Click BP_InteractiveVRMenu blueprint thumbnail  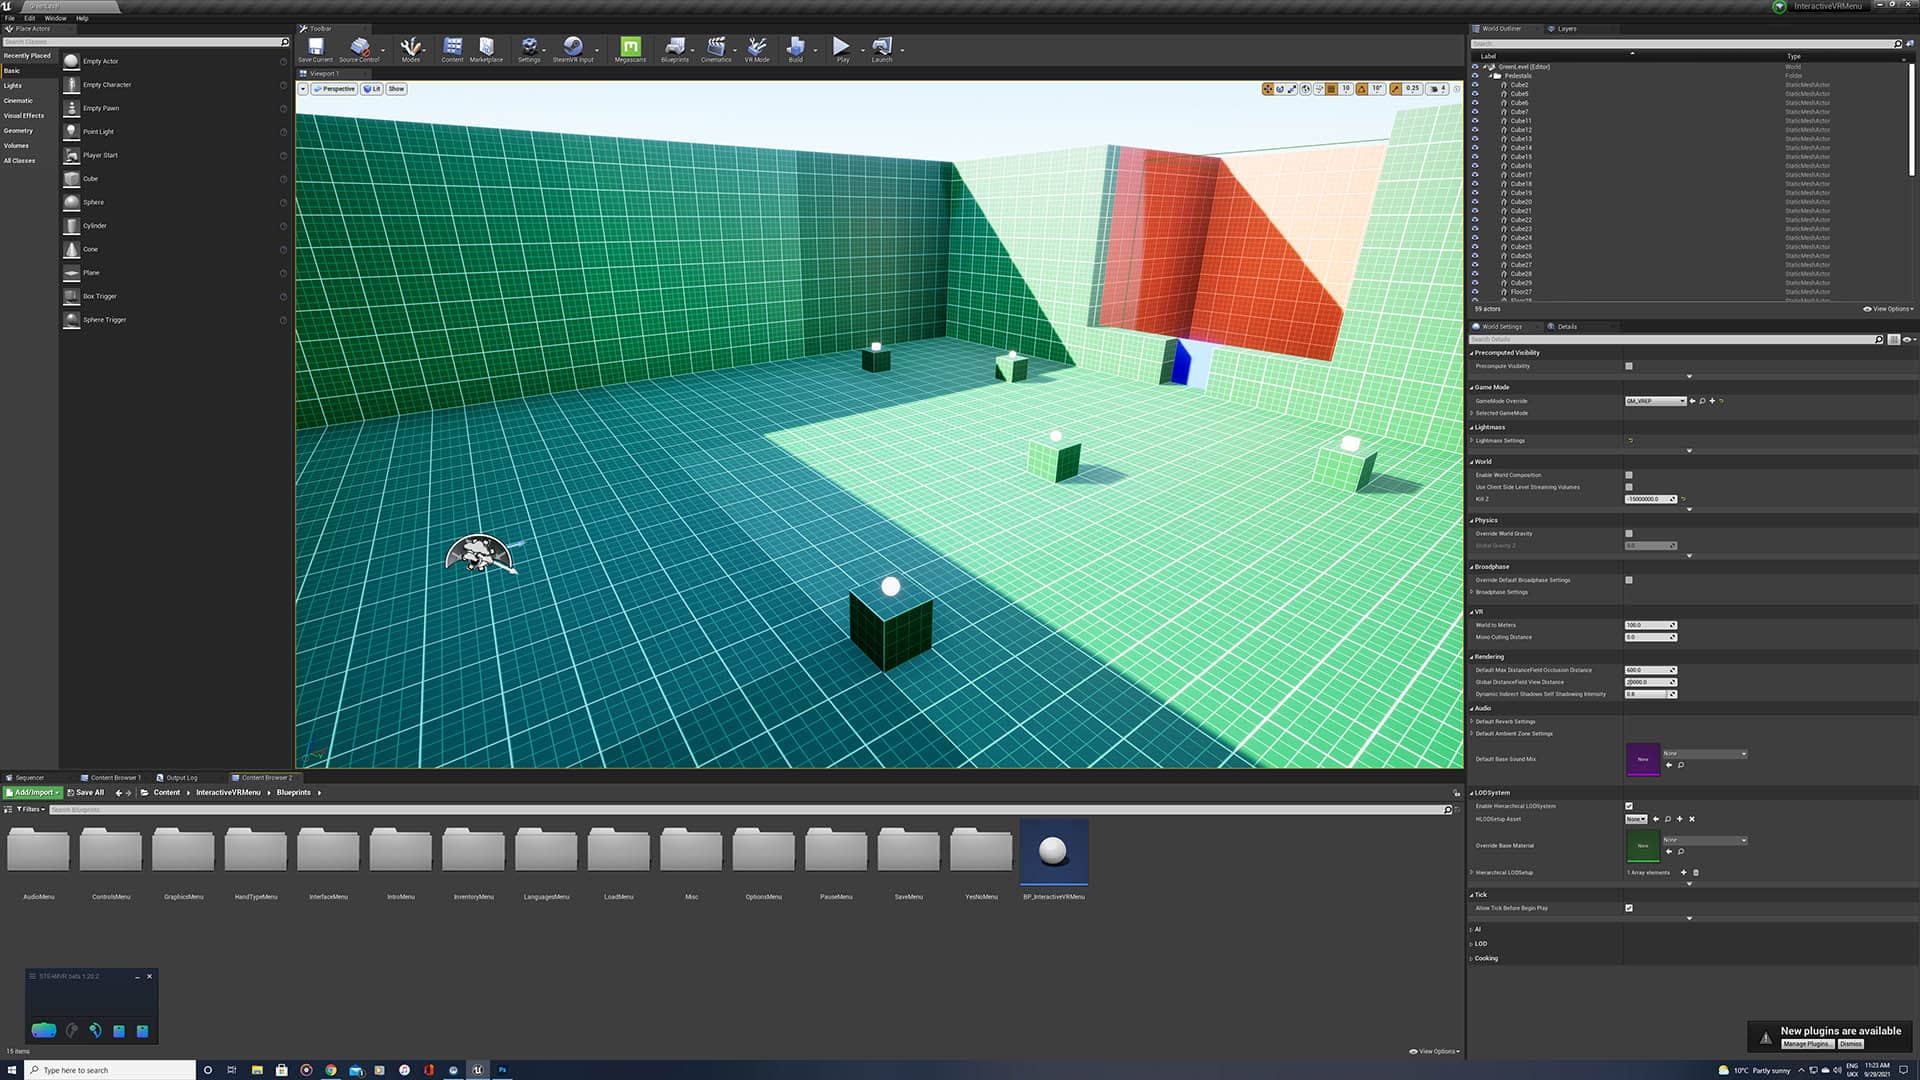1053,852
